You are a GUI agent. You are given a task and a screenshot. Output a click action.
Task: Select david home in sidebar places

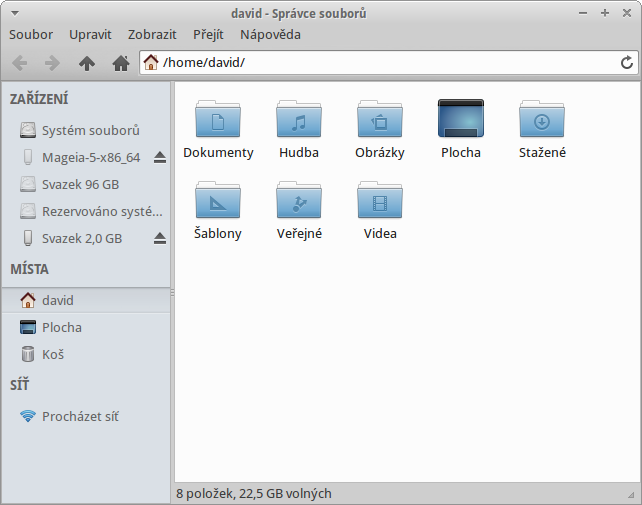pyautogui.click(x=86, y=300)
